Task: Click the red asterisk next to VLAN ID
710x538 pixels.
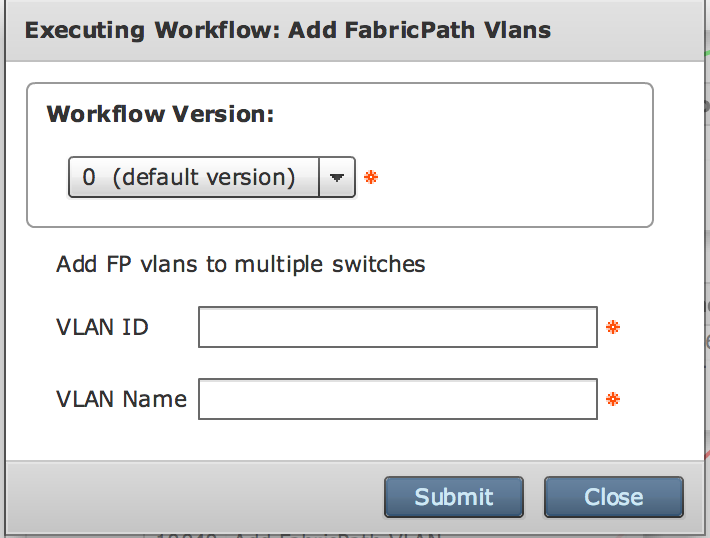Action: 613,327
